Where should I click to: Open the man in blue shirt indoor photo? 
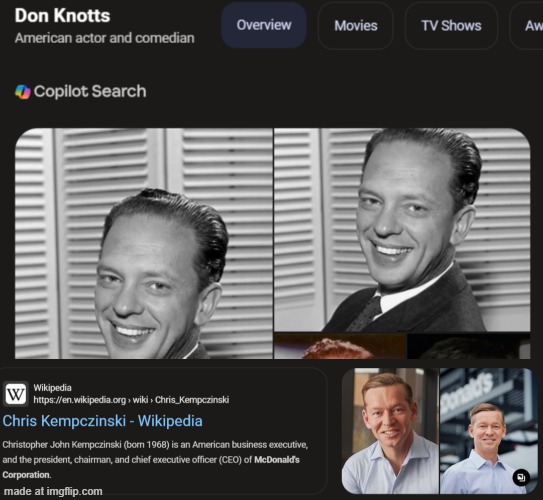coord(390,431)
